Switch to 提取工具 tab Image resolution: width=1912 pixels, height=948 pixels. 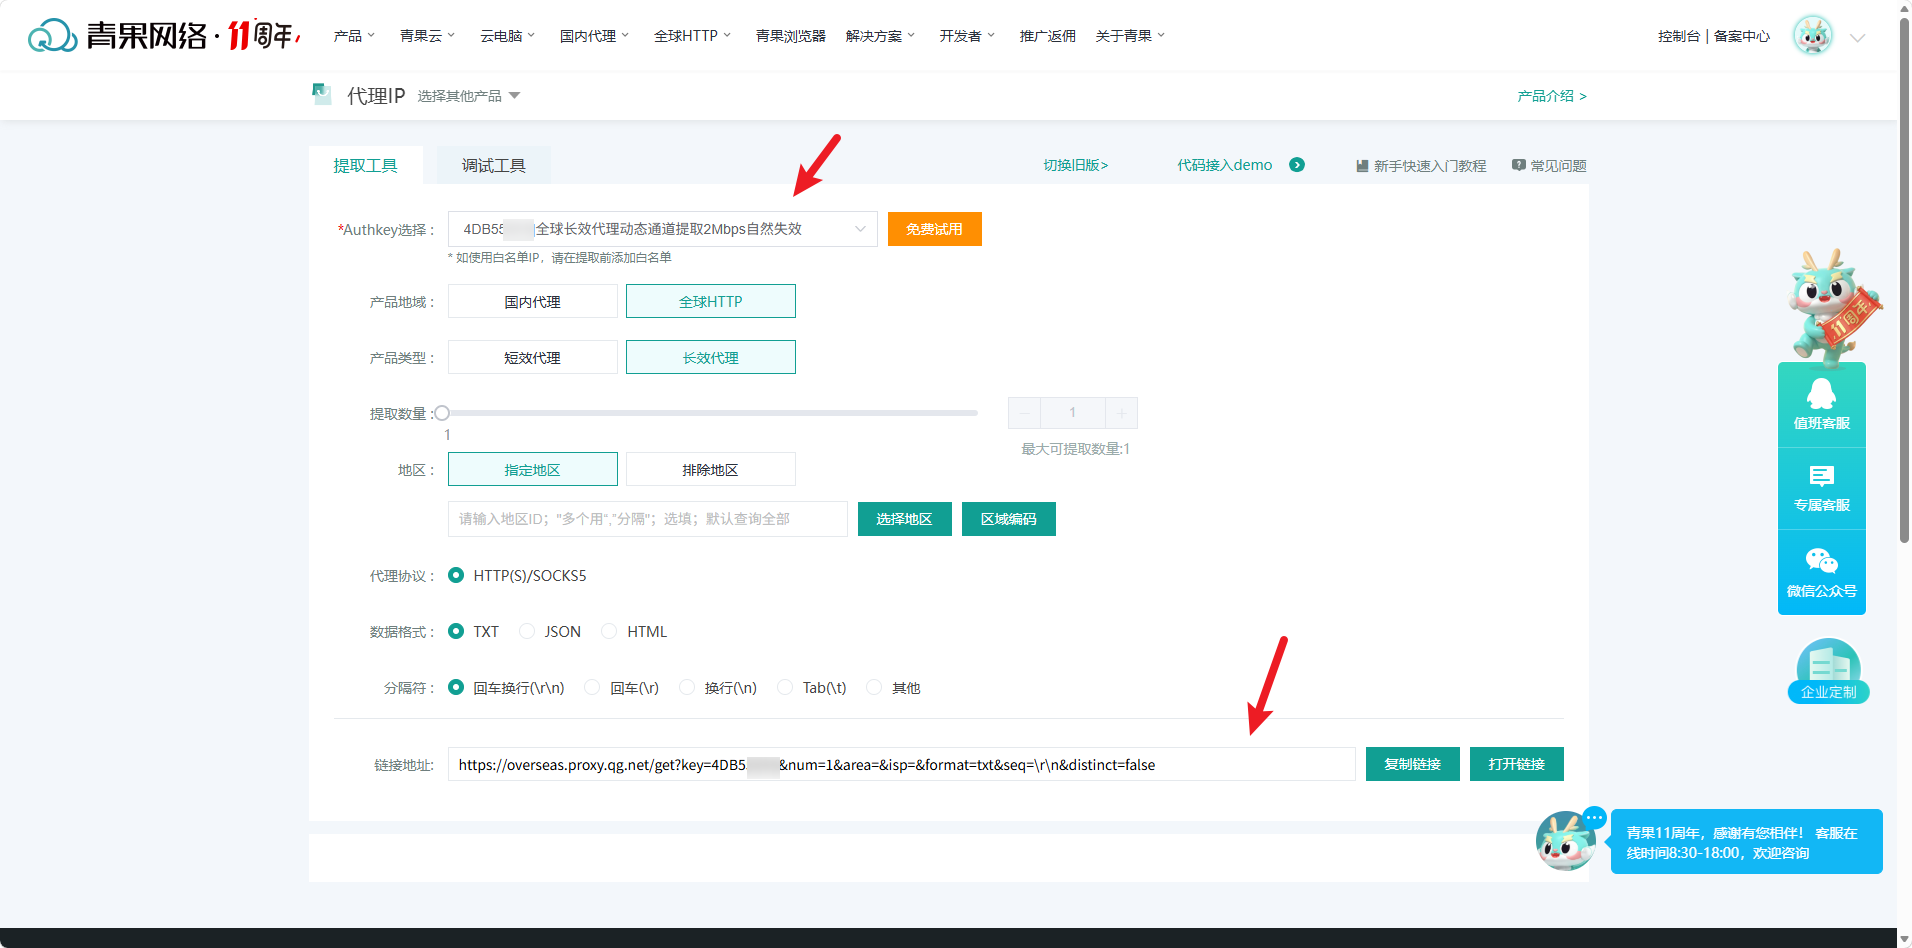point(366,165)
